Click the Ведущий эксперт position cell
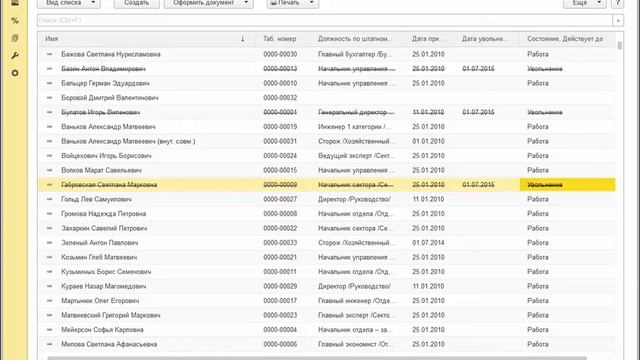The image size is (640, 360). [x=356, y=156]
